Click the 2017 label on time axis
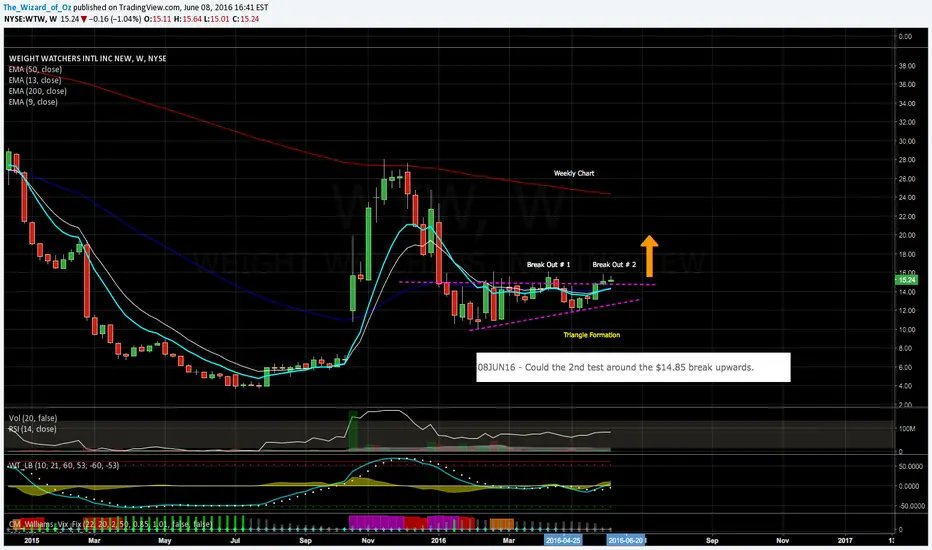This screenshot has width=932, height=550. [x=845, y=540]
